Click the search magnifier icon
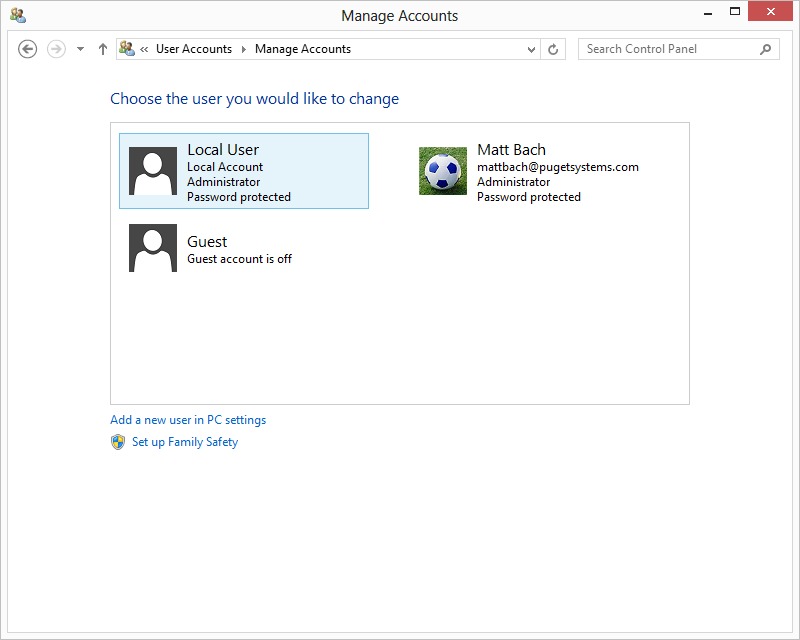 [766, 49]
